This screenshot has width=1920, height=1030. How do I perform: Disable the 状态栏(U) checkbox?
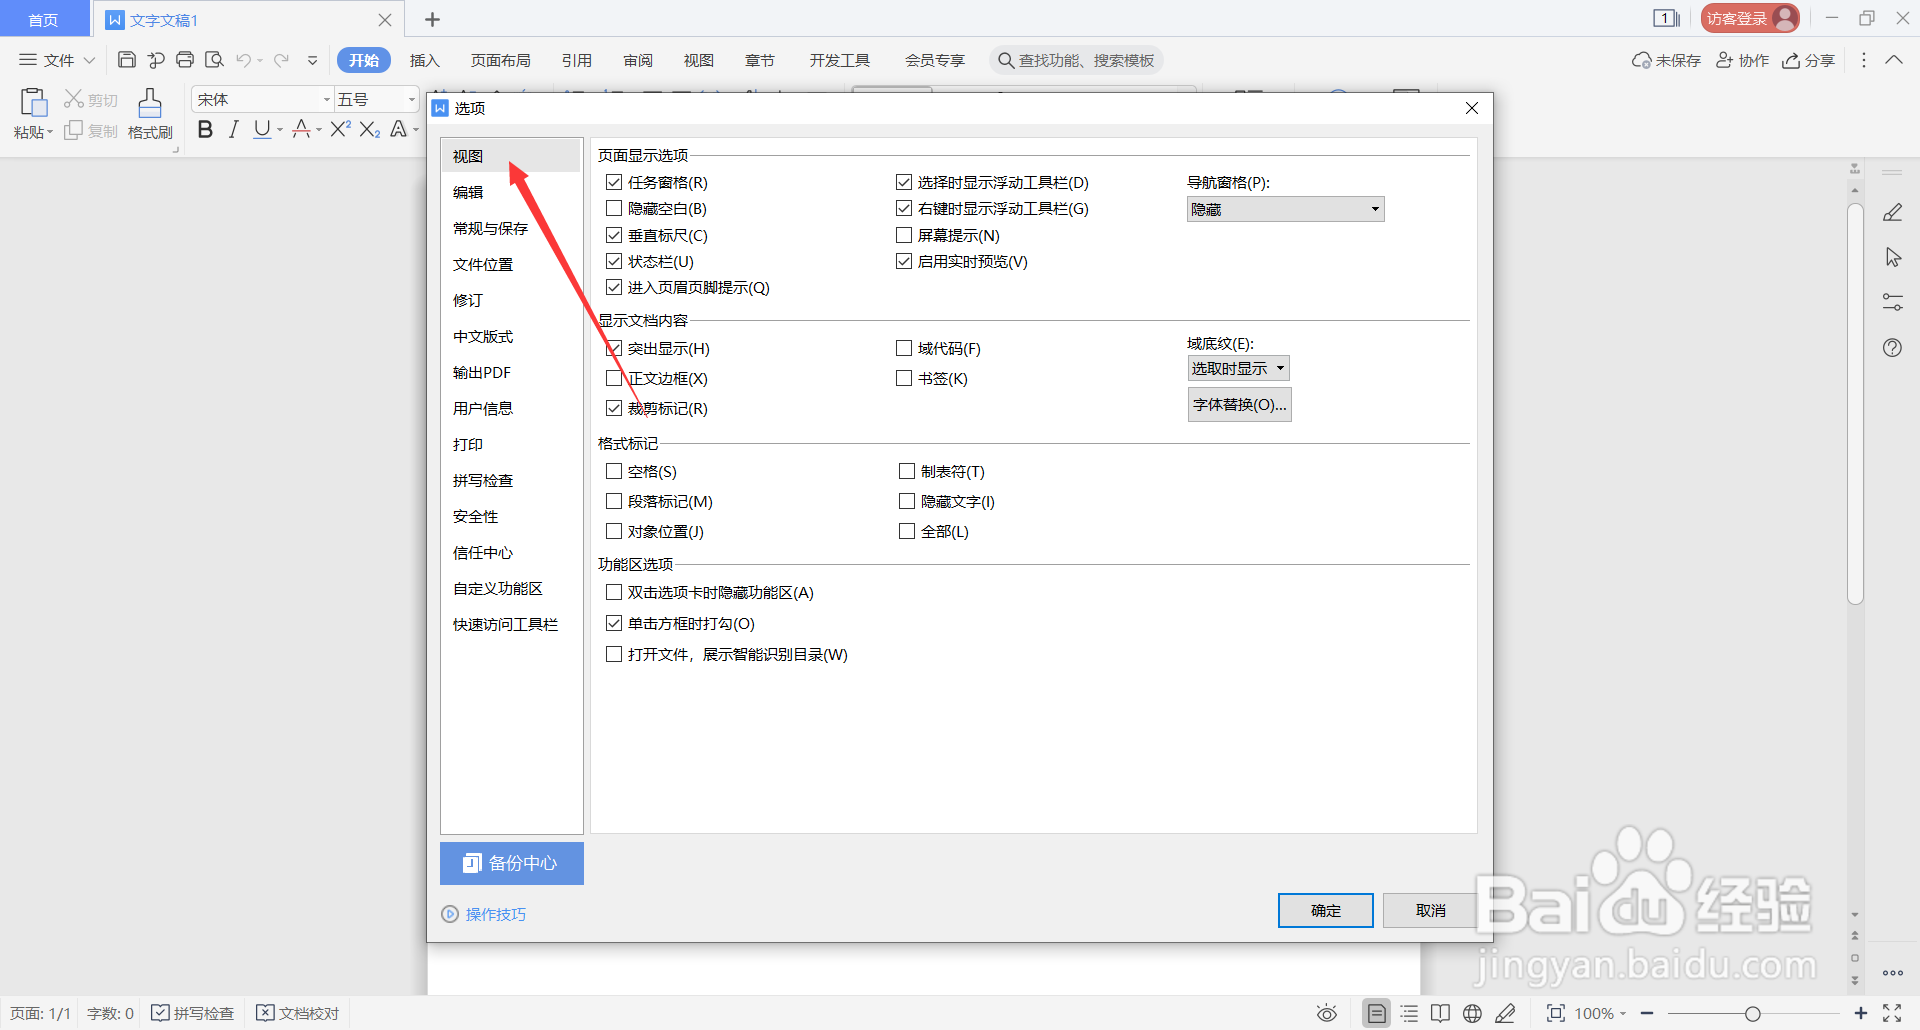tap(614, 261)
